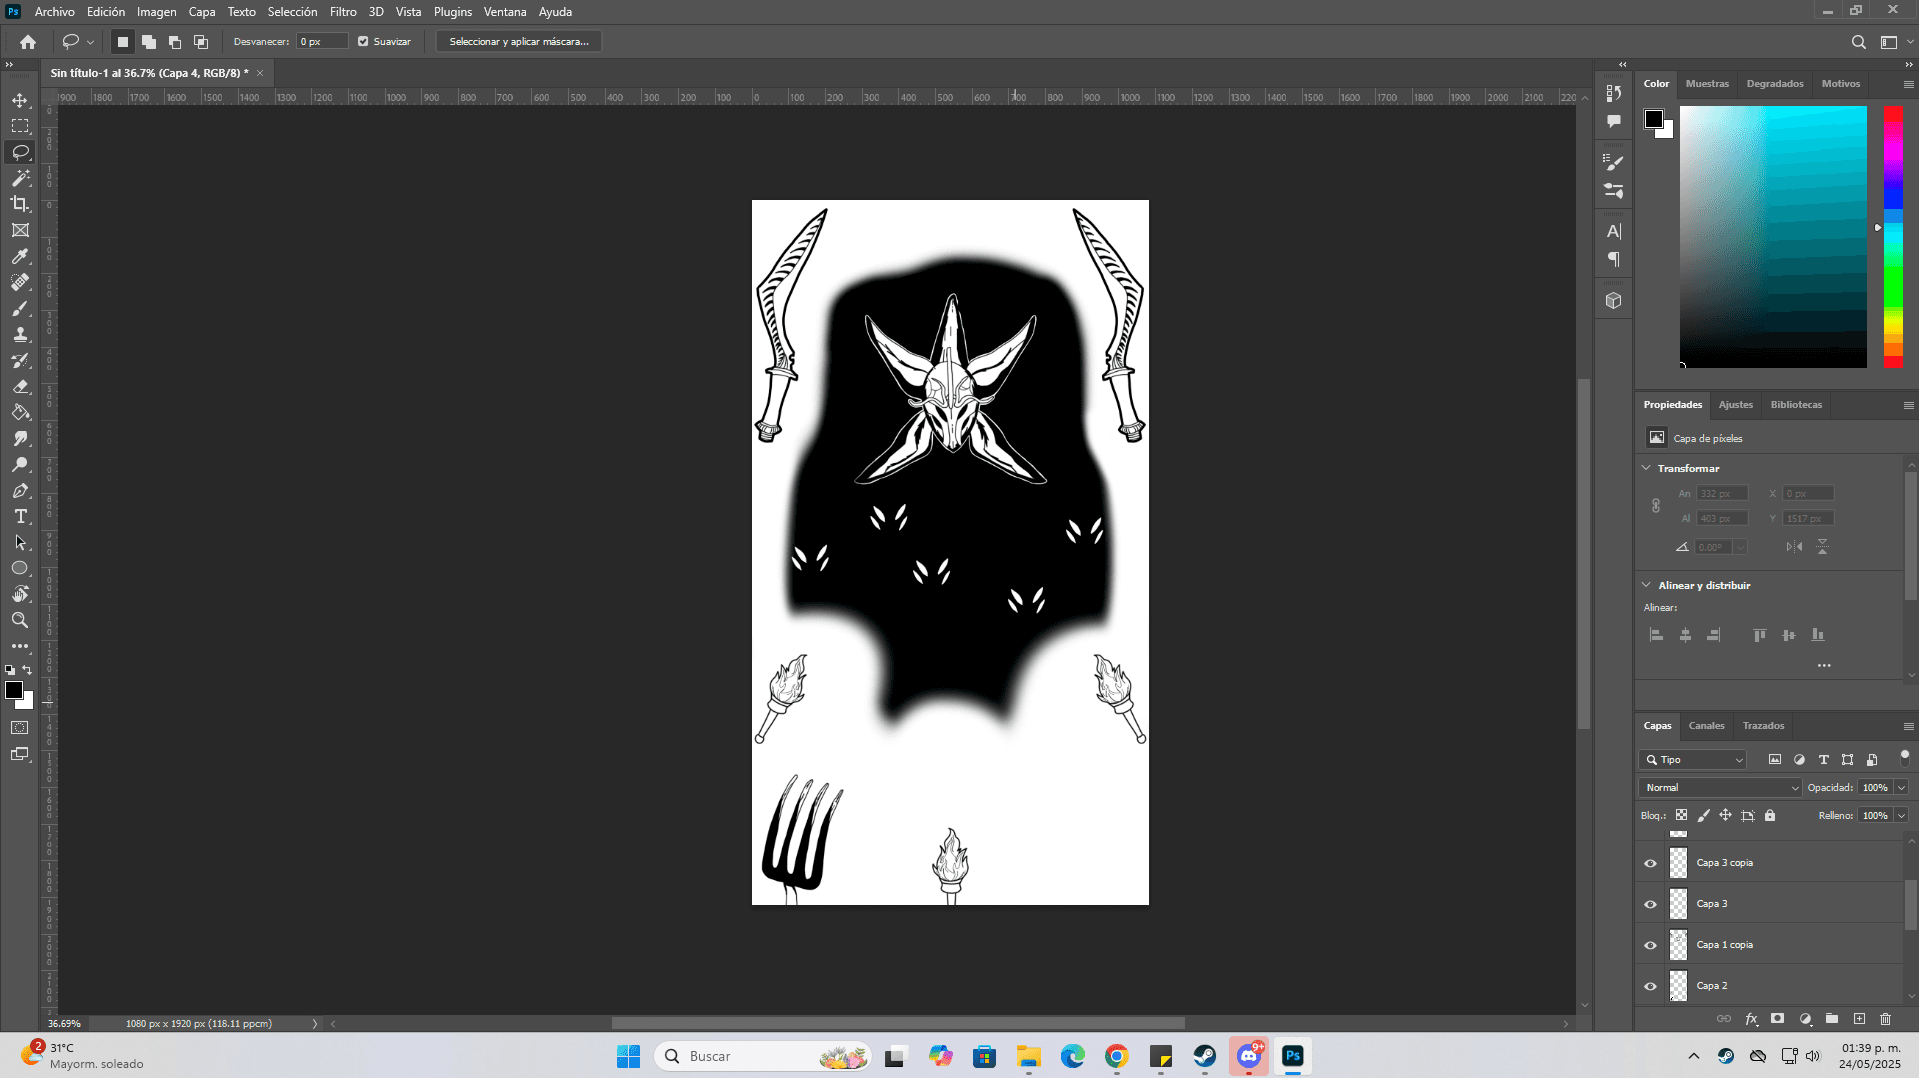
Task: Open the Filtro menu
Action: (343, 12)
